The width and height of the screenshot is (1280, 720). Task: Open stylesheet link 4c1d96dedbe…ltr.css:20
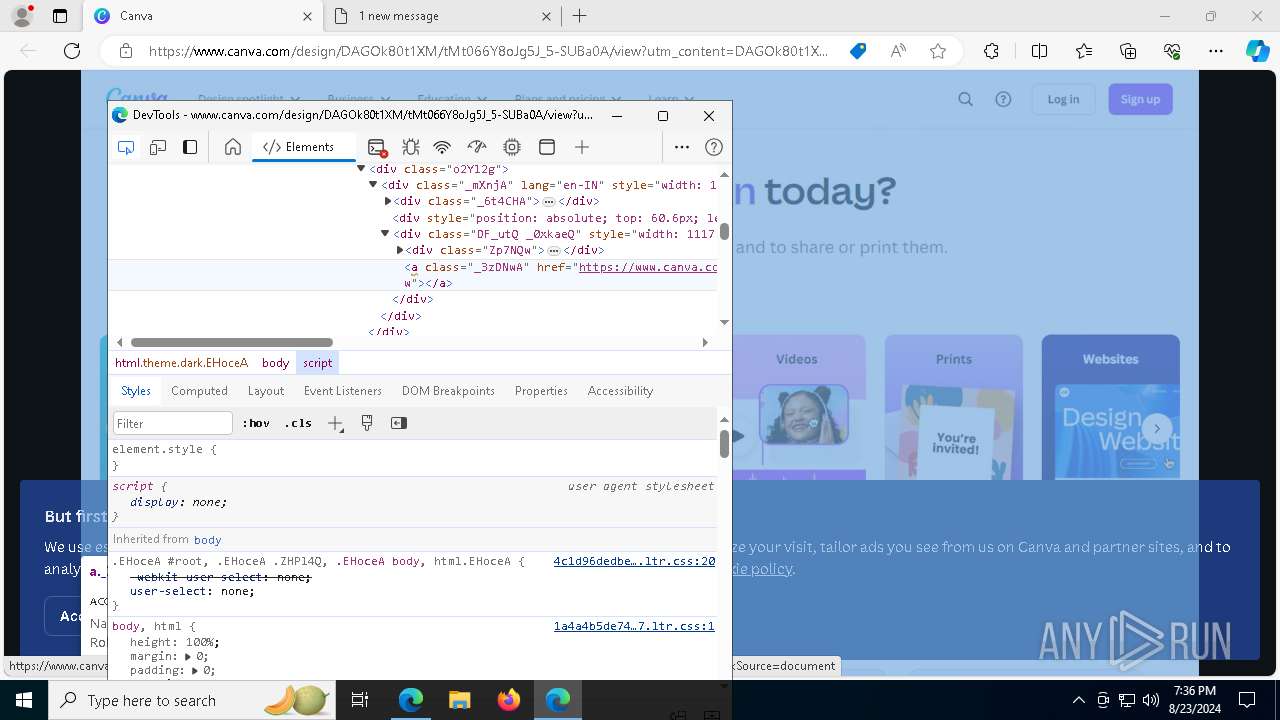point(634,562)
